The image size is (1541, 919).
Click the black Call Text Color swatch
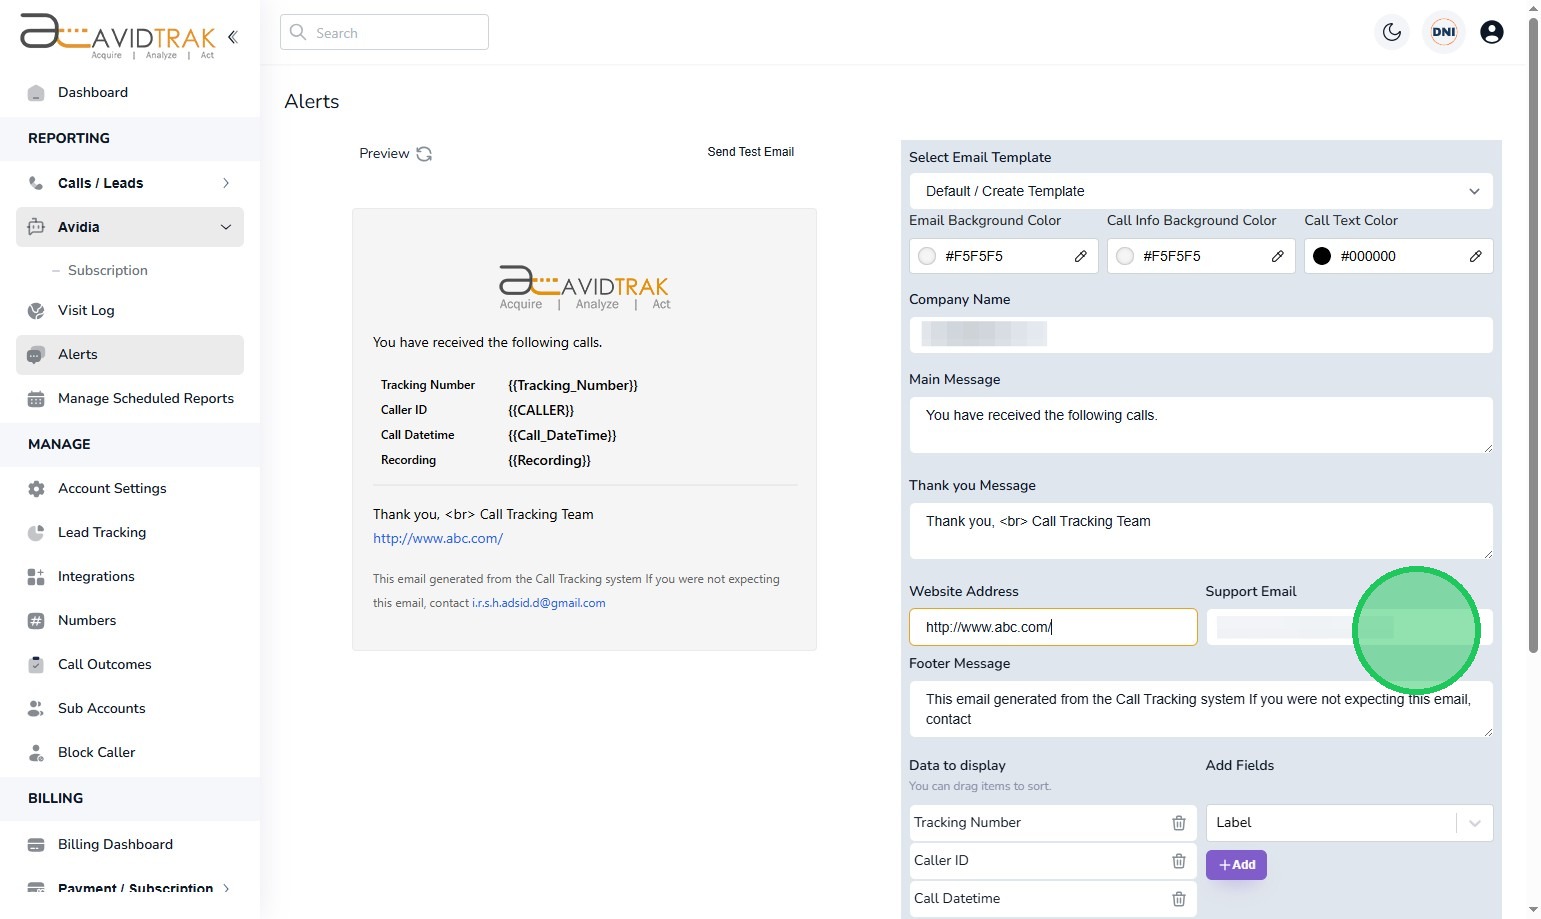[1321, 256]
